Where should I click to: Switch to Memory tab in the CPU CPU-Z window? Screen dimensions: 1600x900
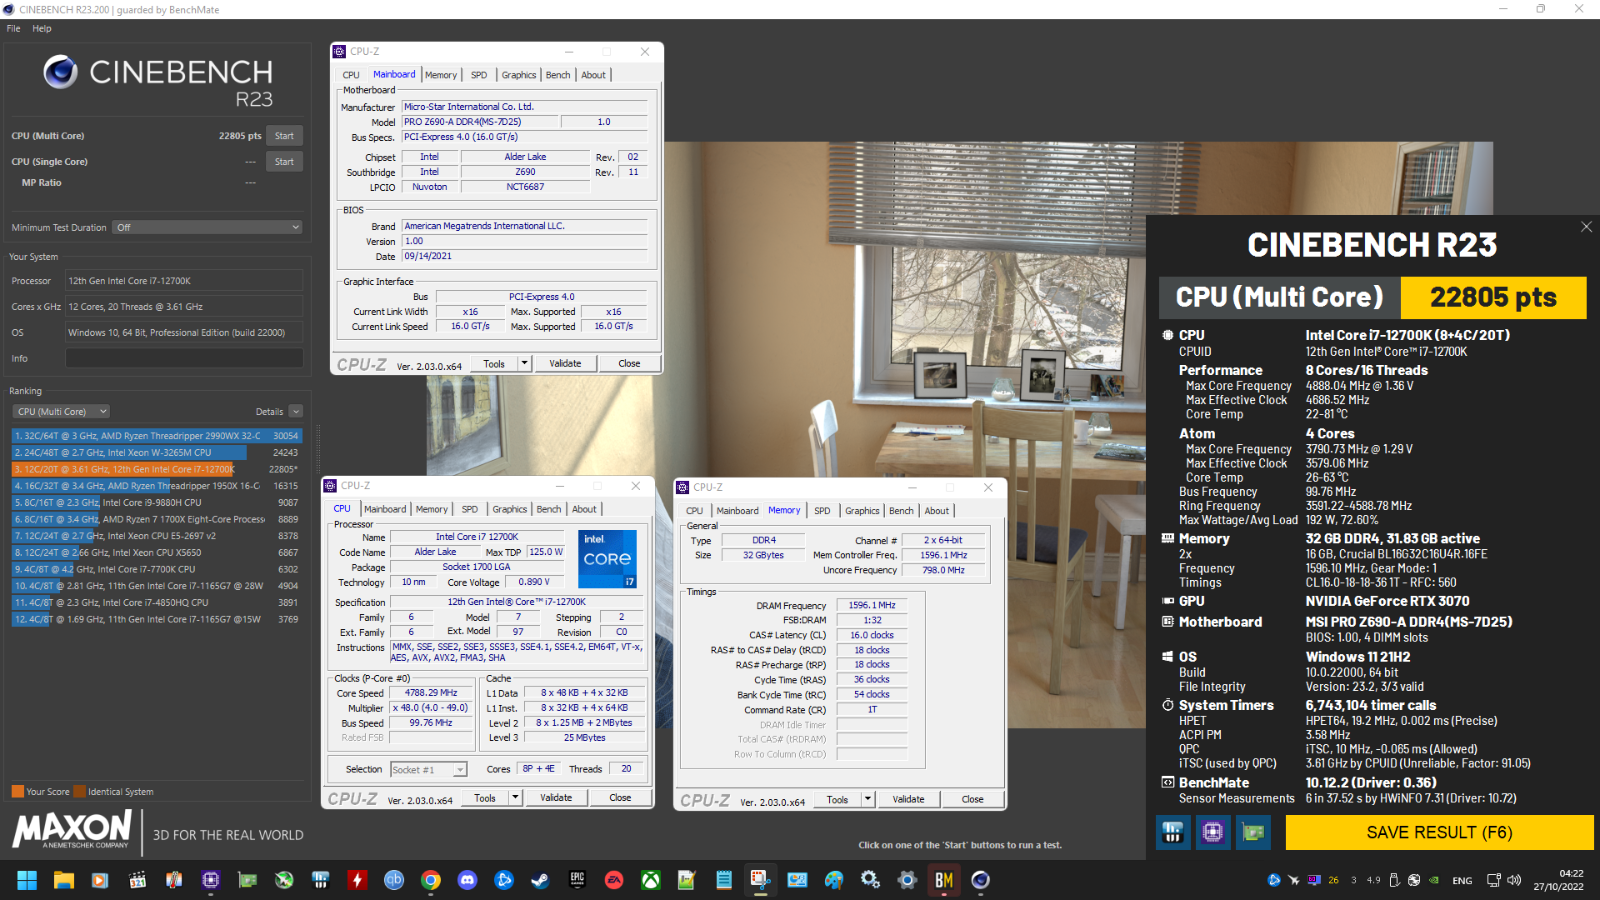point(431,509)
